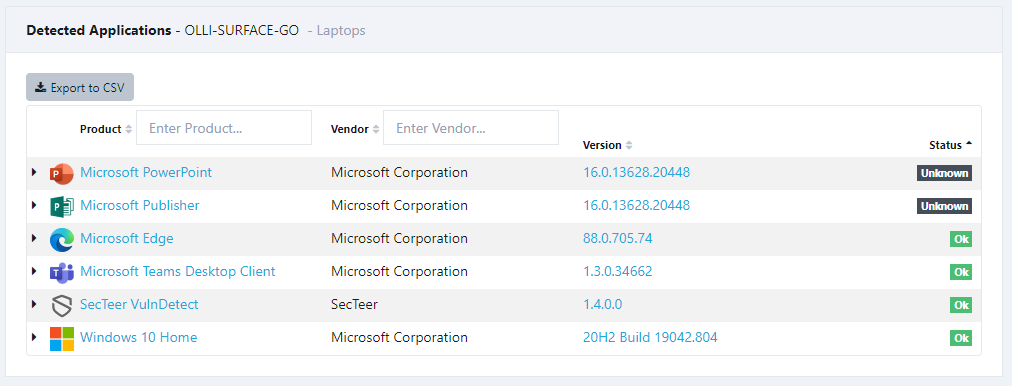Click Edge version 88.0.705.74
This screenshot has width=1012, height=386.
click(x=618, y=238)
